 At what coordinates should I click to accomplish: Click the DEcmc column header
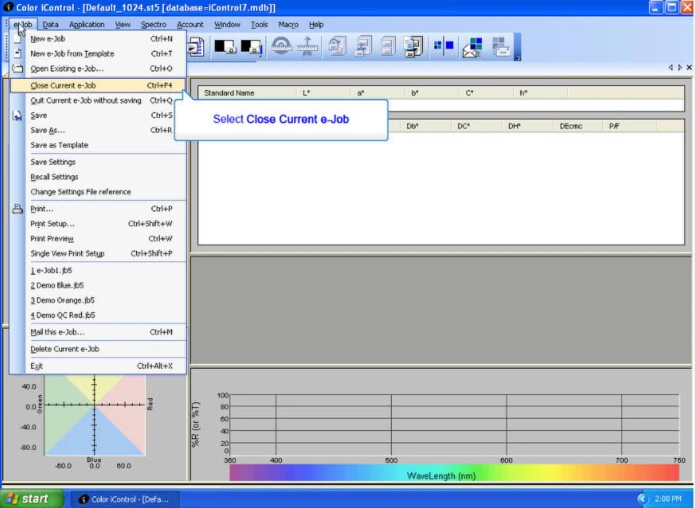pyautogui.click(x=572, y=127)
